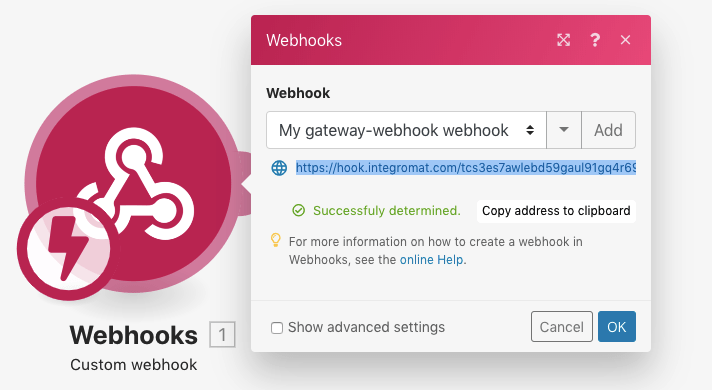Enable Show advanced settings checkbox

pyautogui.click(x=277, y=328)
